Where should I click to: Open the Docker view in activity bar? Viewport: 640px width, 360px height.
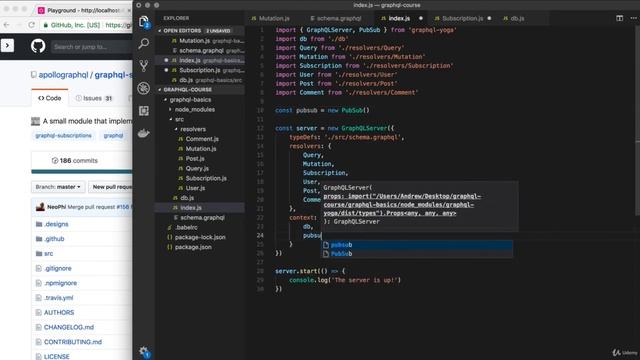point(144,133)
